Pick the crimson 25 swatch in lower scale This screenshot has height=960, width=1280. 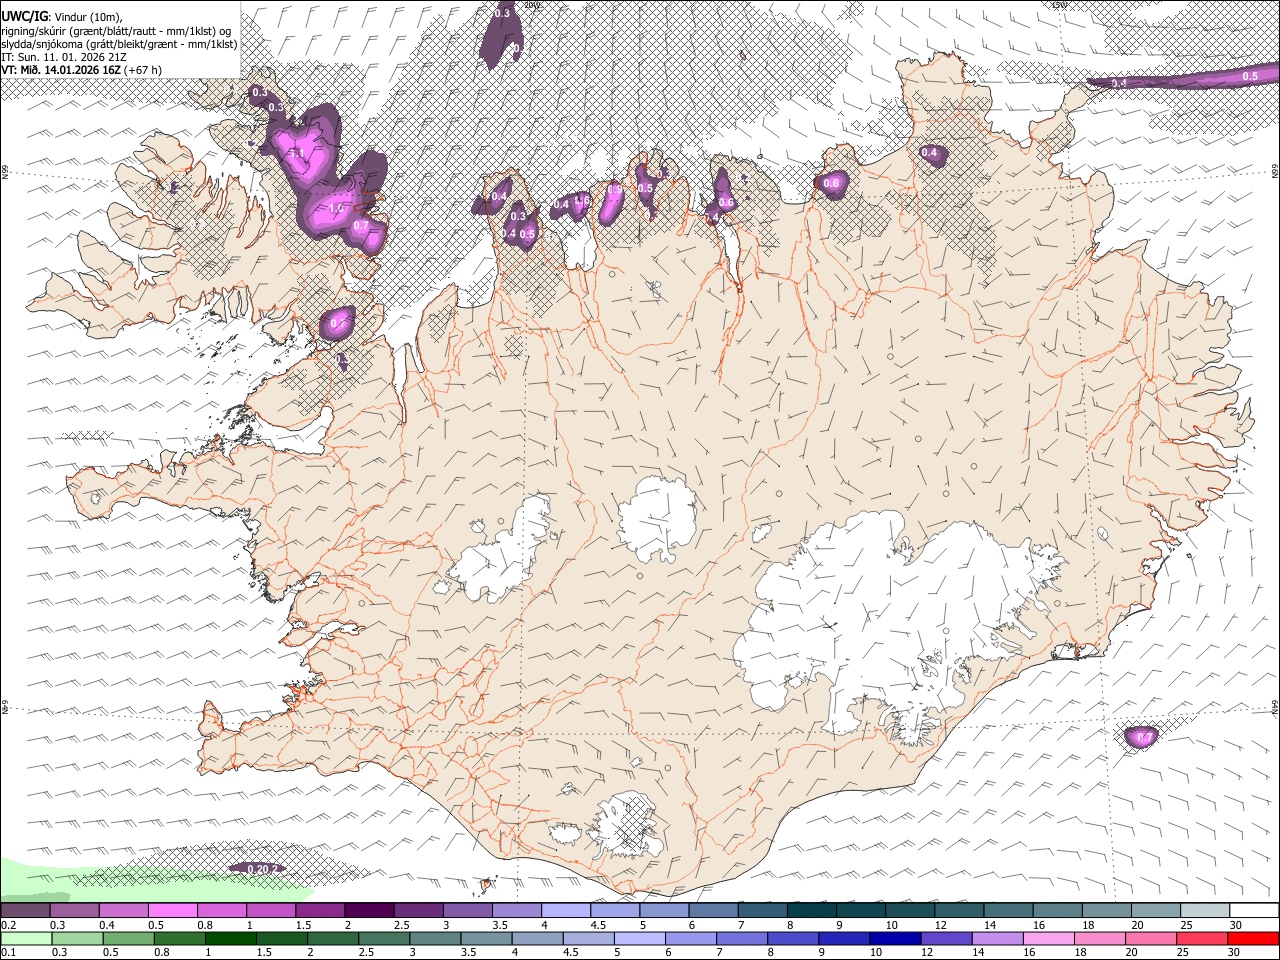click(1201, 938)
